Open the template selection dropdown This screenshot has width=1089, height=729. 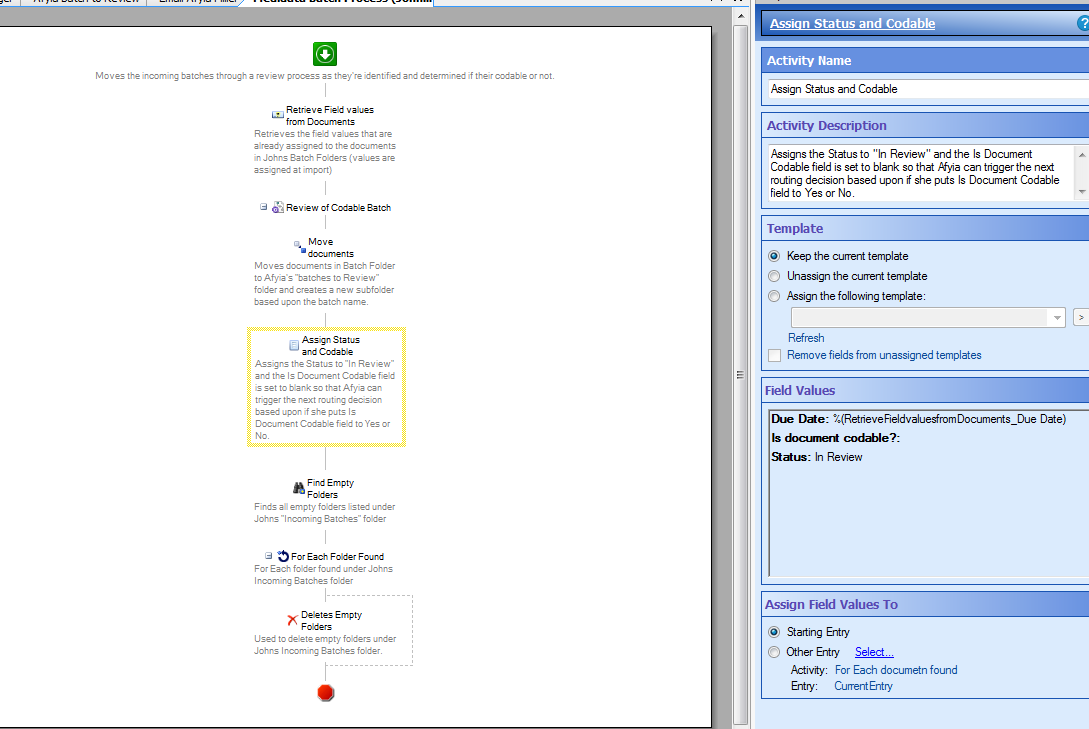coord(1056,318)
